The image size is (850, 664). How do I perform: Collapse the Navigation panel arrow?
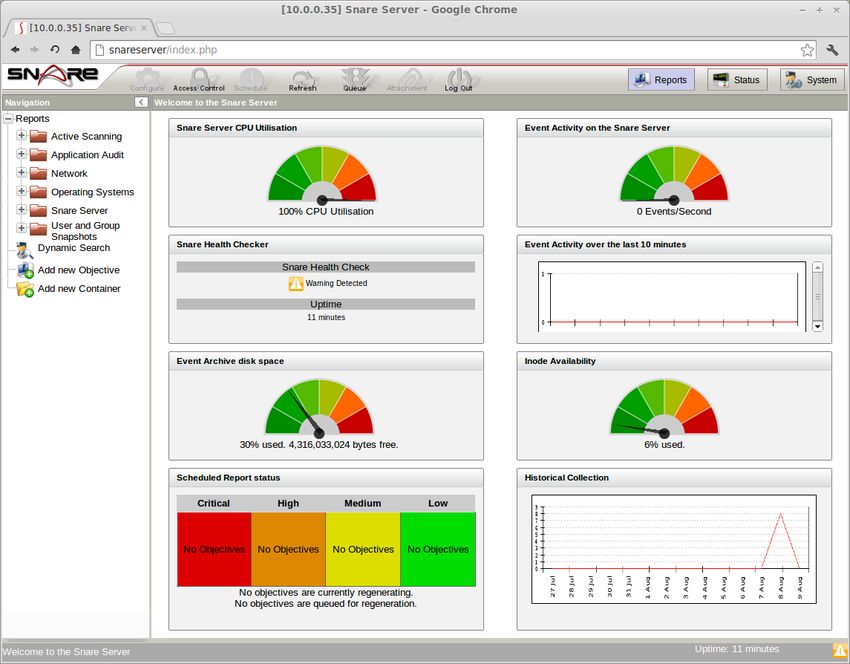coord(141,102)
